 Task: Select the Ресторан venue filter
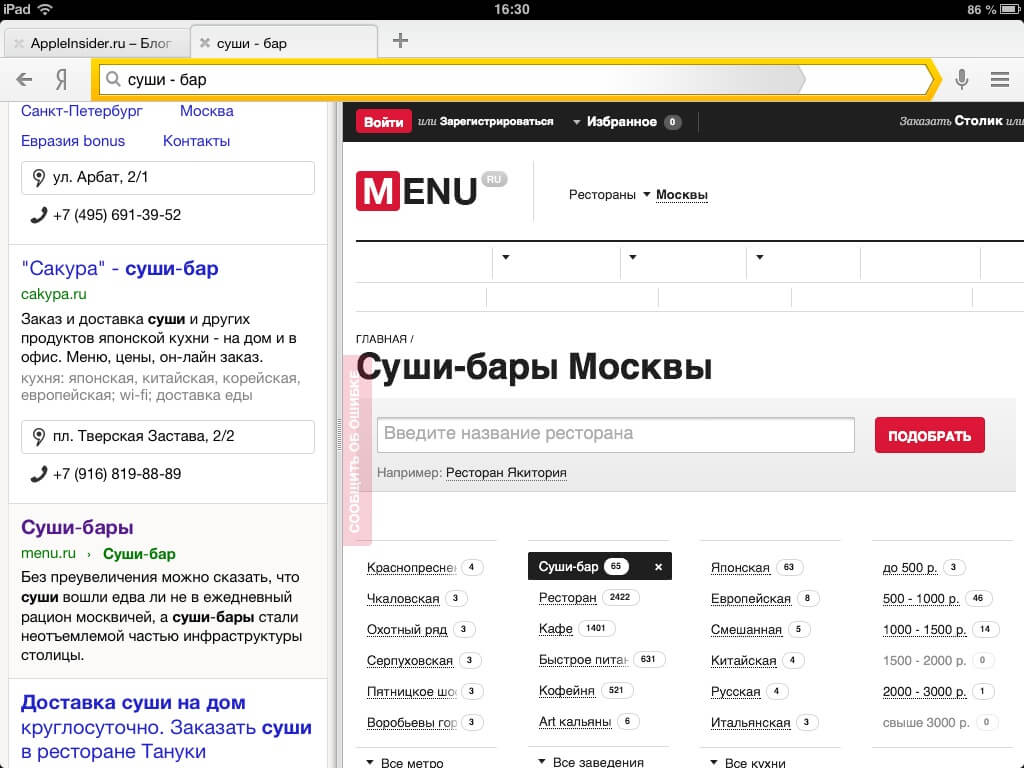(x=568, y=598)
